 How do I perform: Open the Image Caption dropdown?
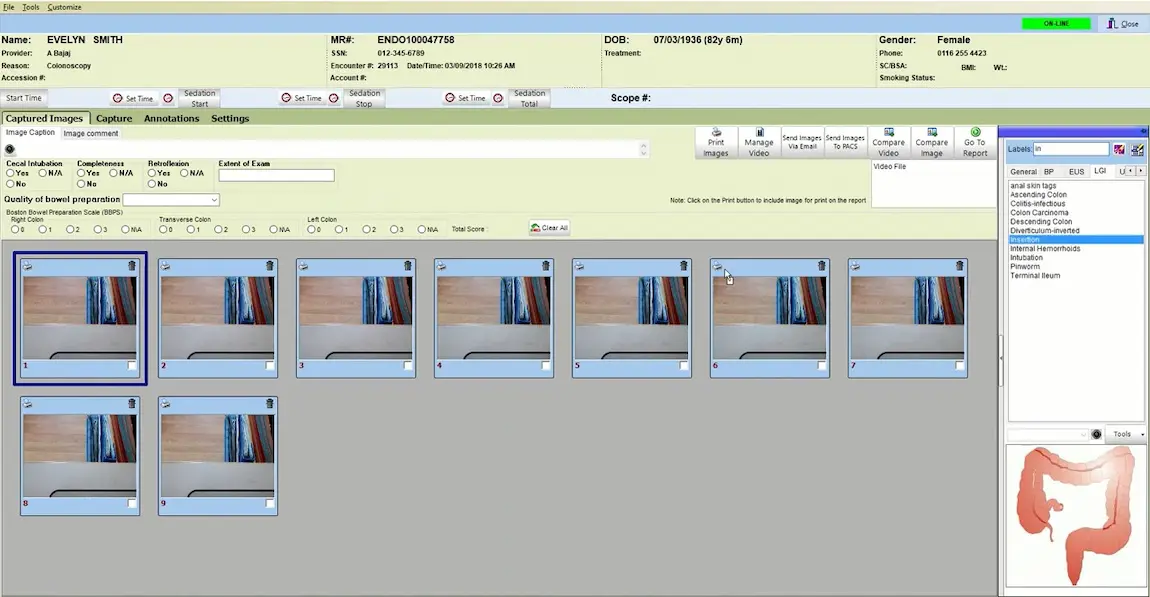coord(645,148)
